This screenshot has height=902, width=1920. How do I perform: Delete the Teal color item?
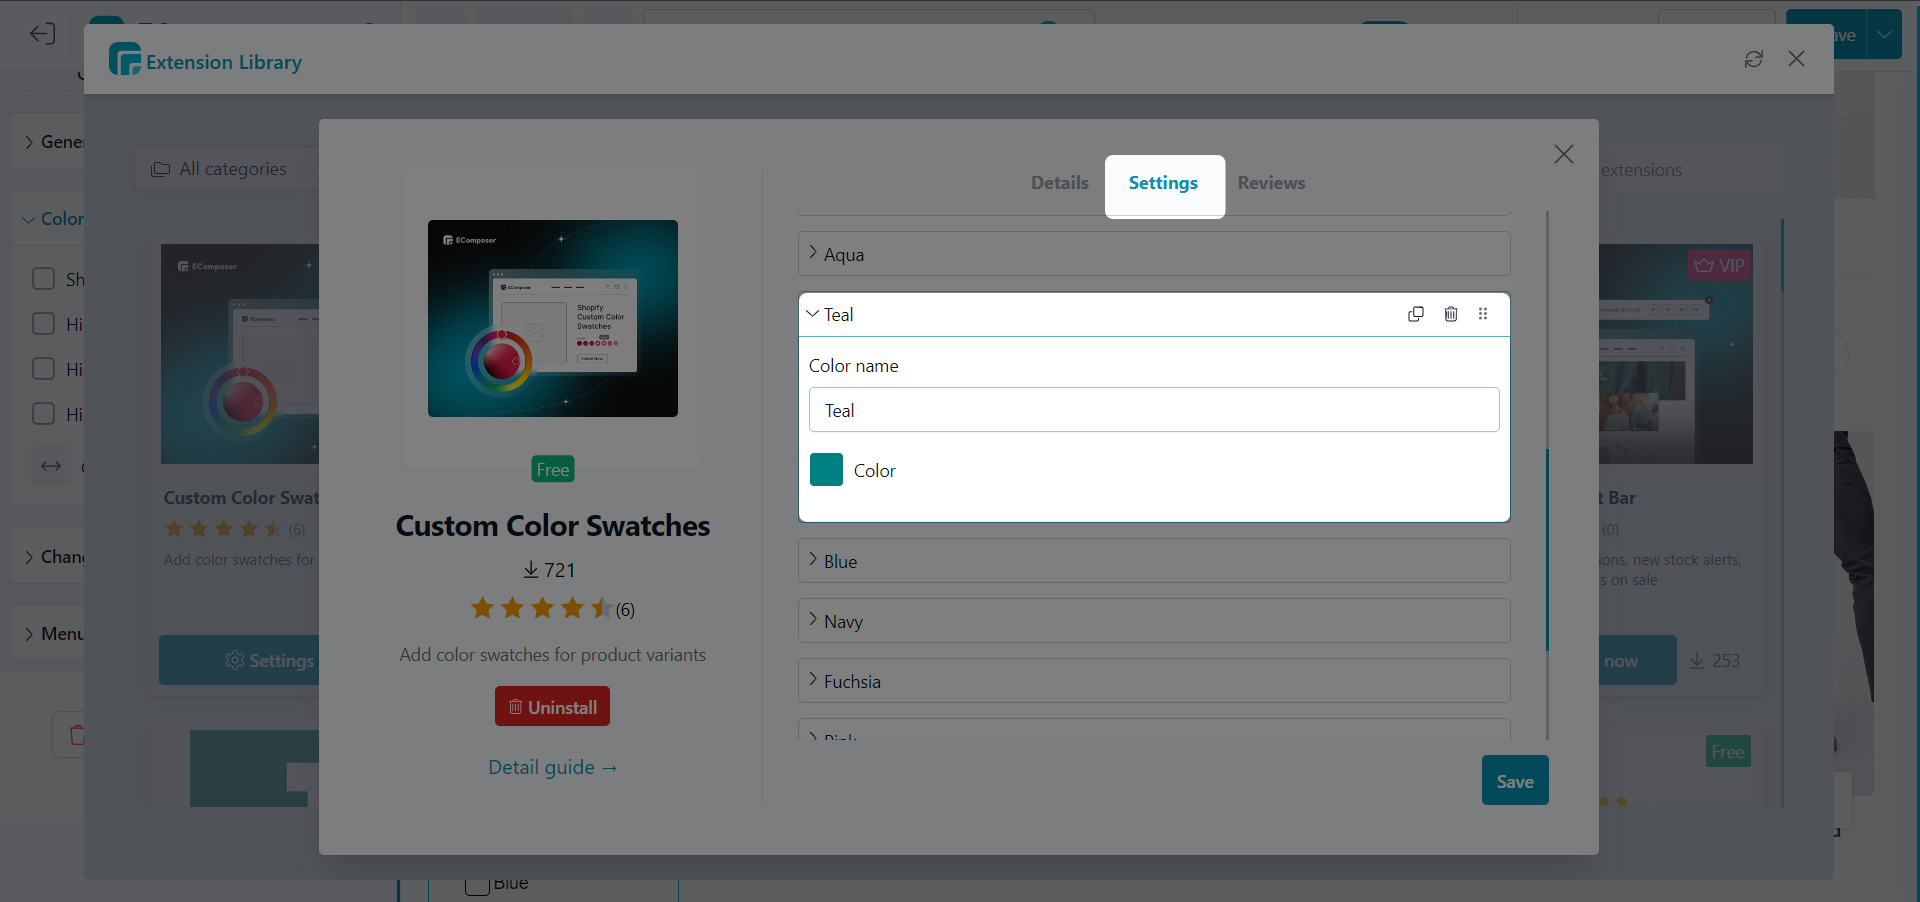pos(1451,314)
